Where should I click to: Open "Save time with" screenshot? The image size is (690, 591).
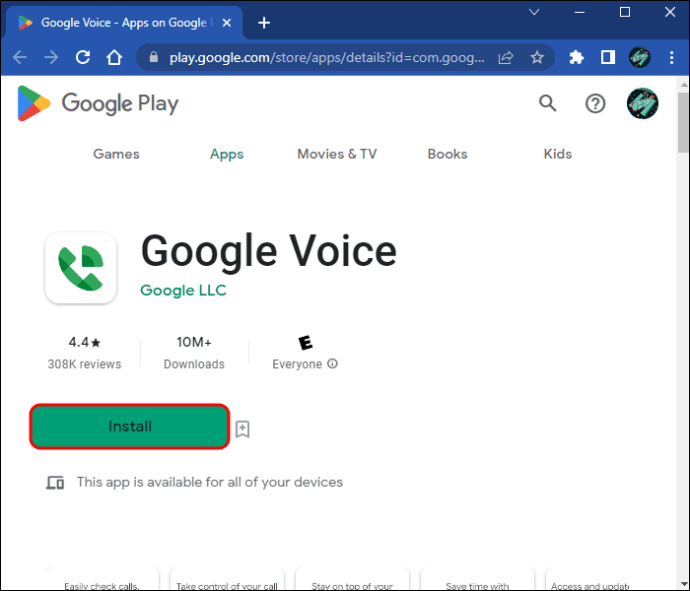point(477,579)
